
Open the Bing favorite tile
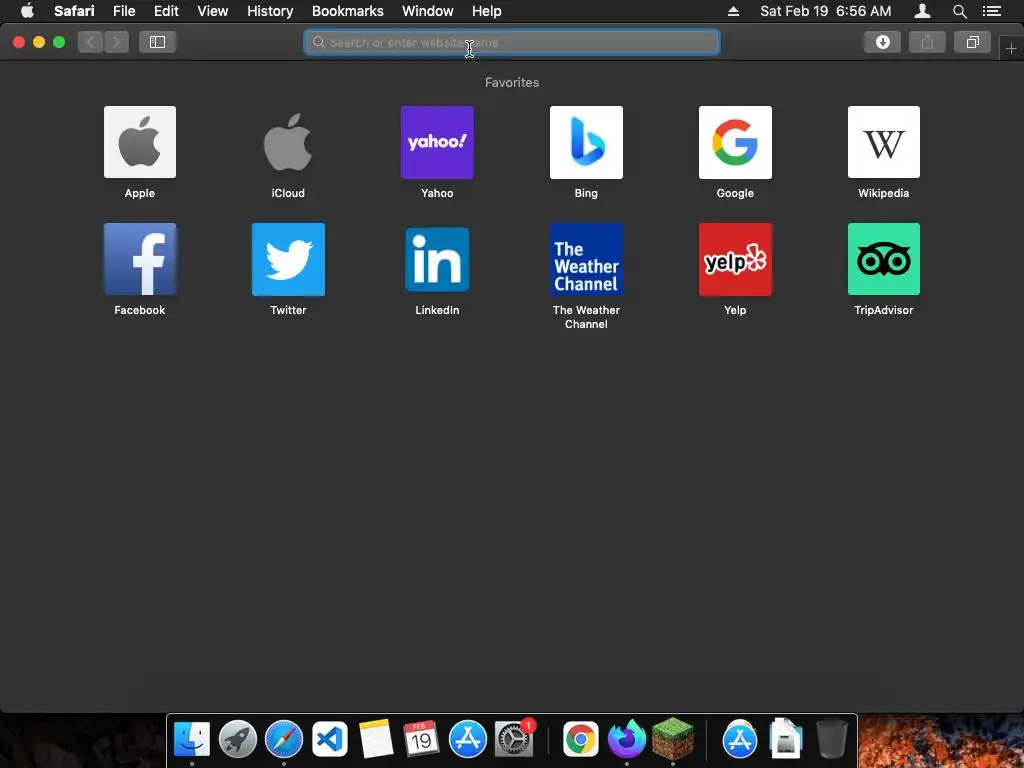[586, 142]
